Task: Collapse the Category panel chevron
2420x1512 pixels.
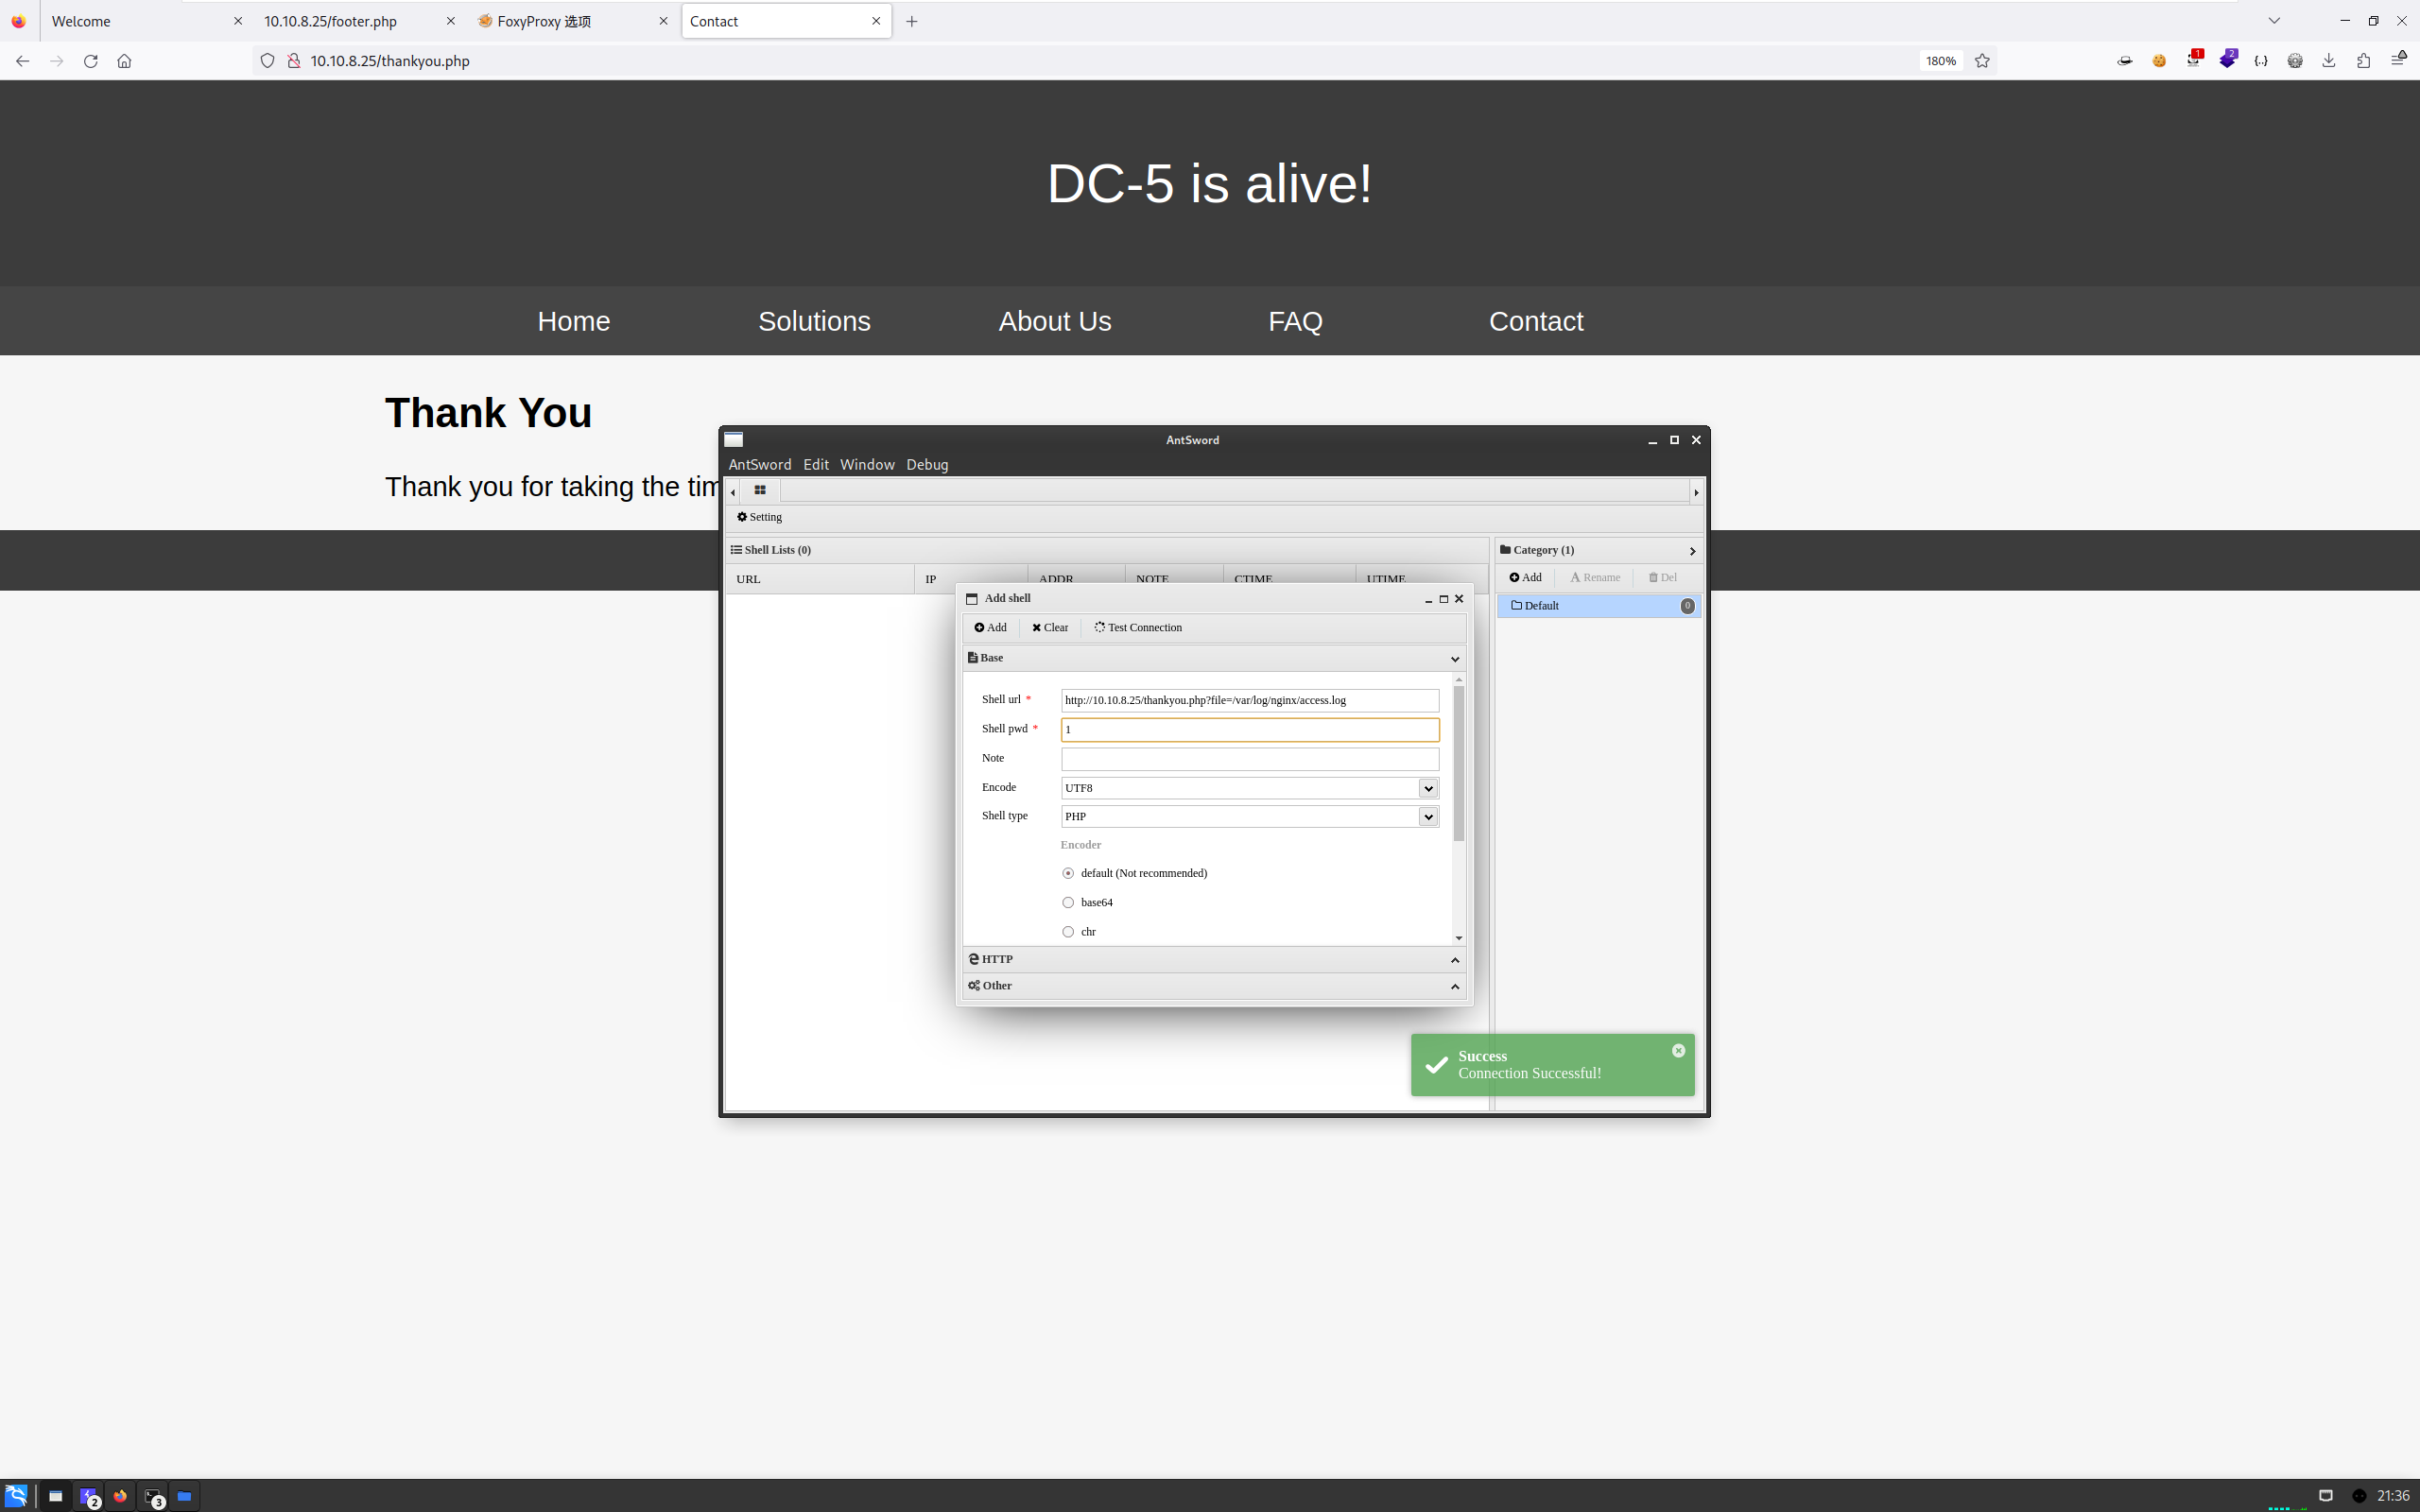Action: 1692,551
